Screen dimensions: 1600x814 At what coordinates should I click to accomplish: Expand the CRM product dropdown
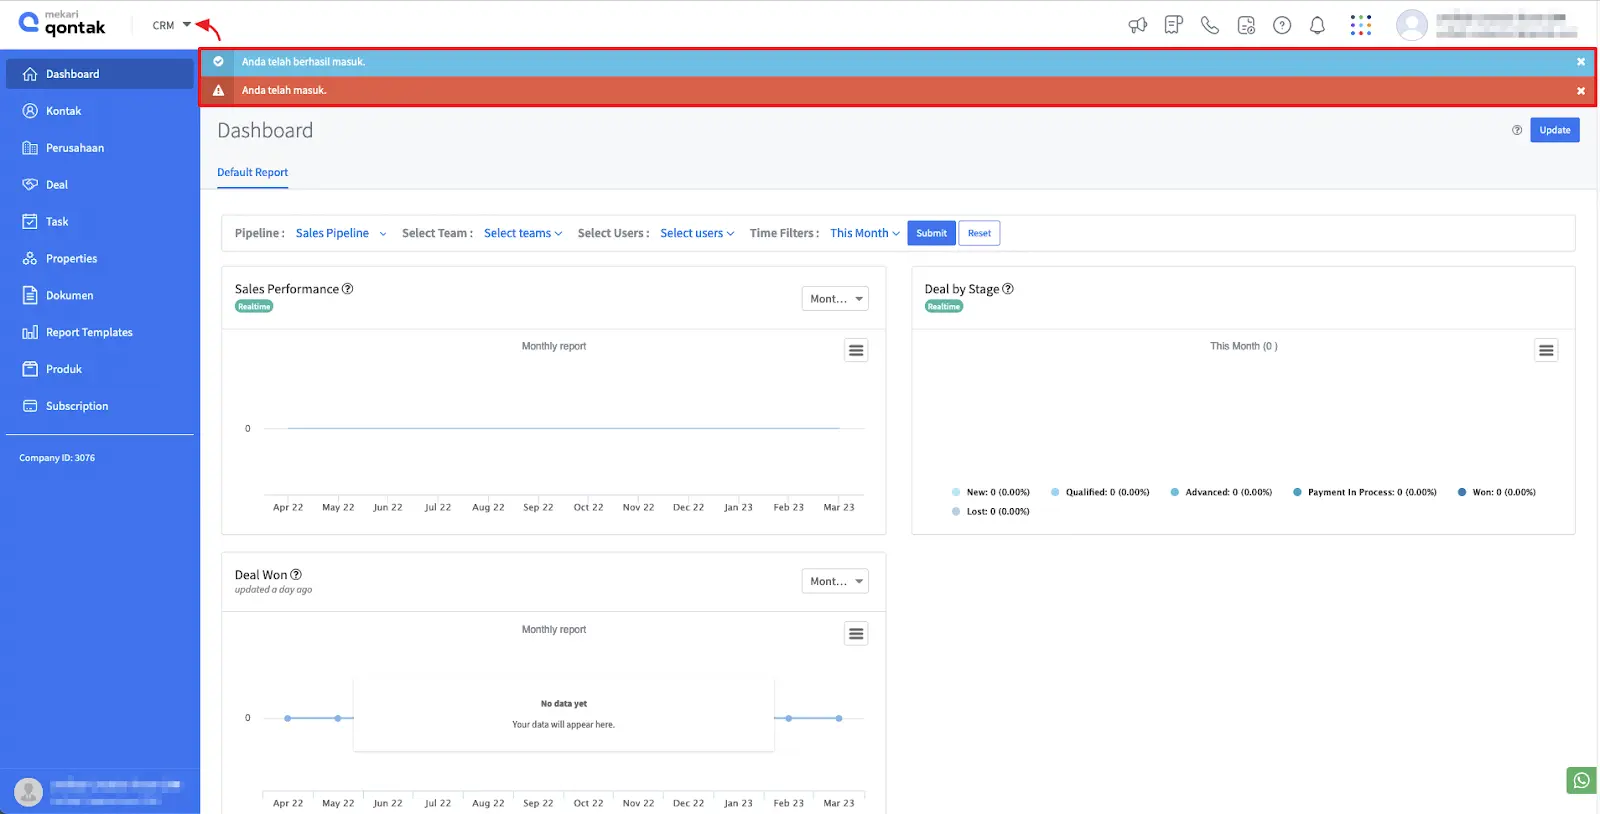(x=171, y=25)
